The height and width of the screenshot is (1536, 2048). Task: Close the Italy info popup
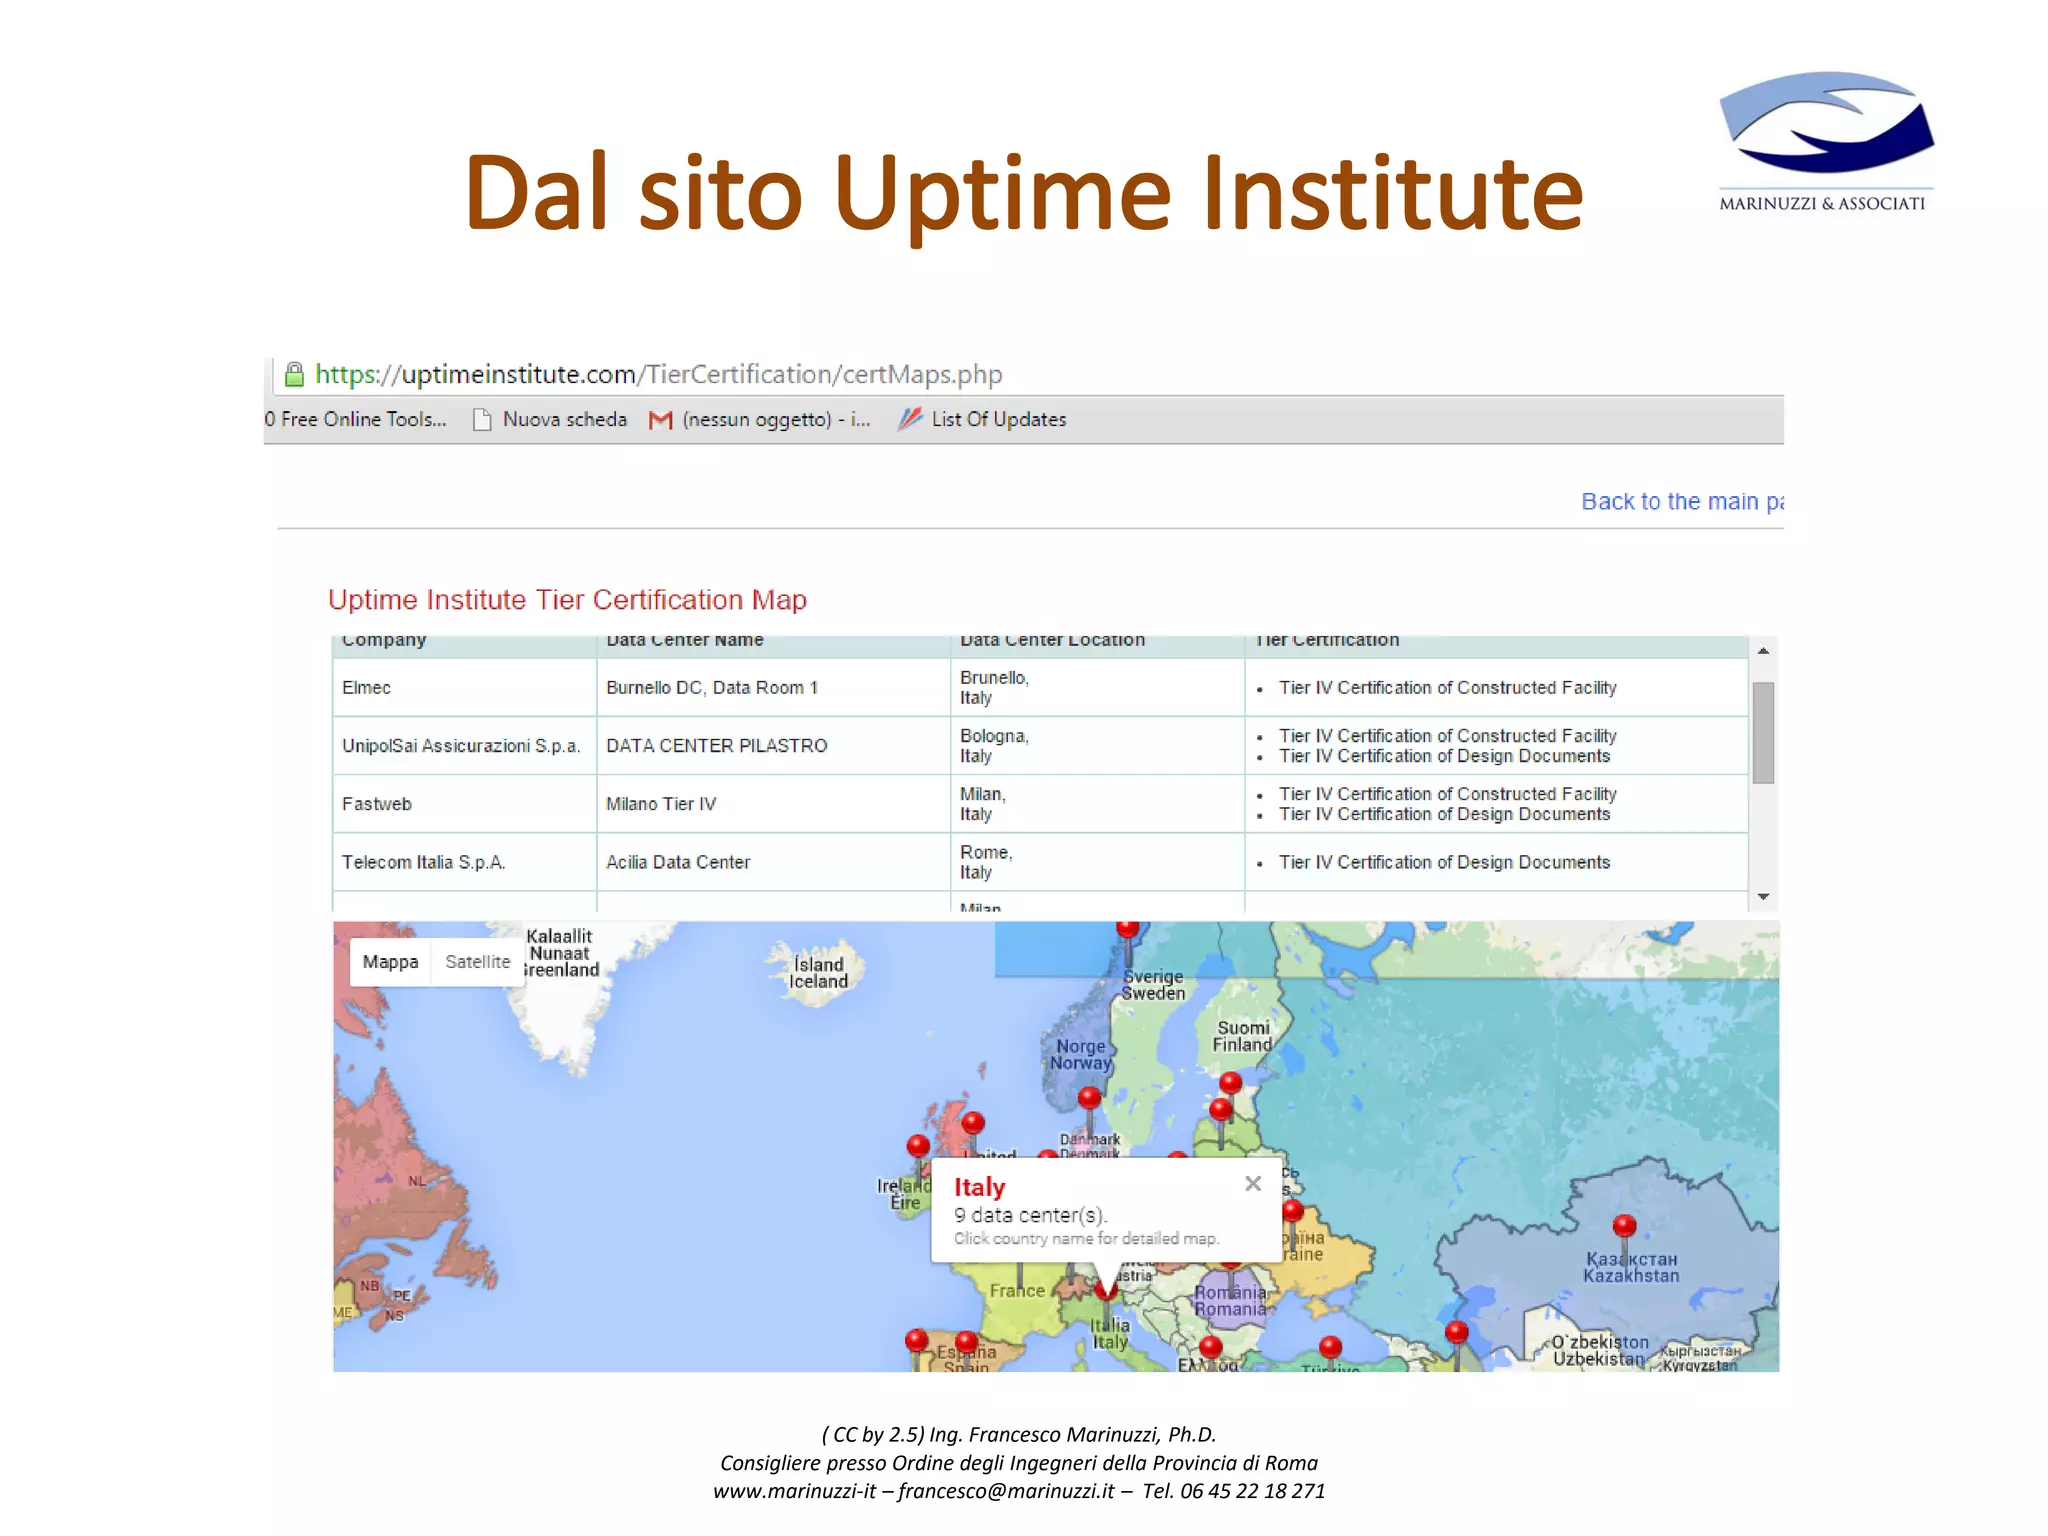pos(1253,1184)
